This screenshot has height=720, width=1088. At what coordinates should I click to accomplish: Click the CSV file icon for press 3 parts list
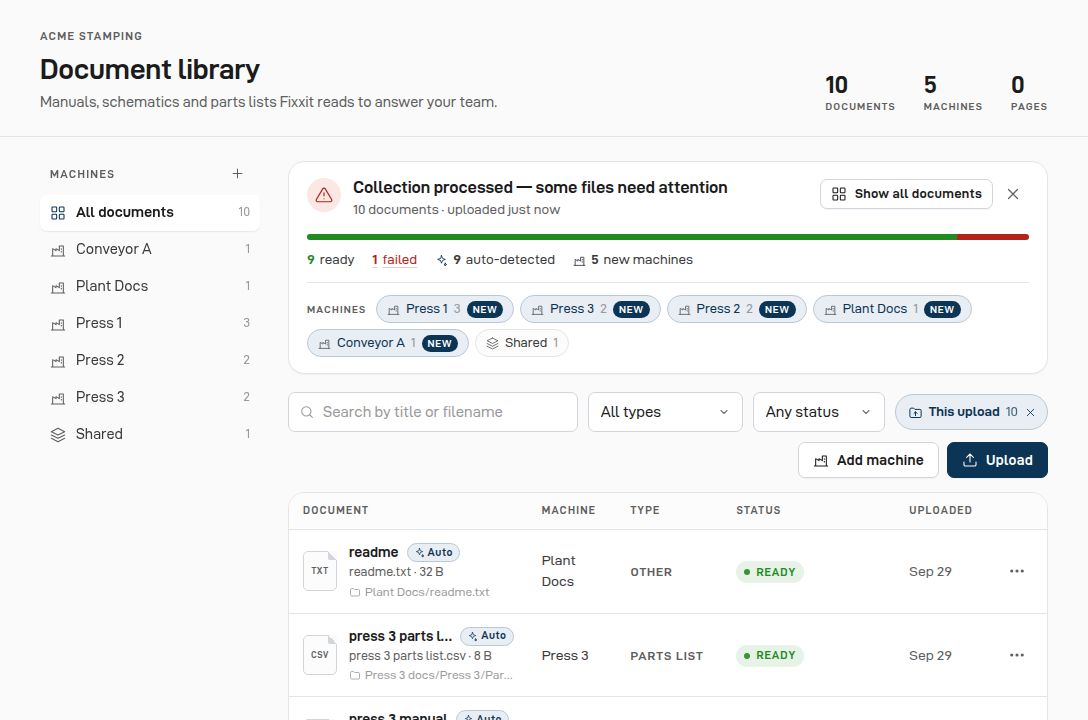click(320, 655)
